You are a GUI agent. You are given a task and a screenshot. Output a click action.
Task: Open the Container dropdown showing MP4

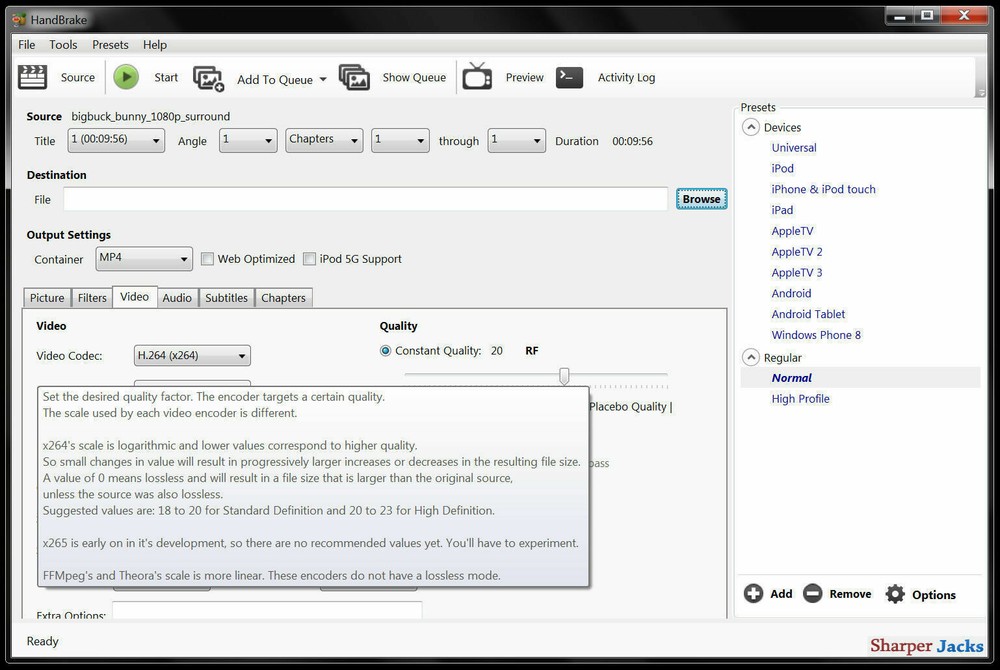pyautogui.click(x=143, y=258)
